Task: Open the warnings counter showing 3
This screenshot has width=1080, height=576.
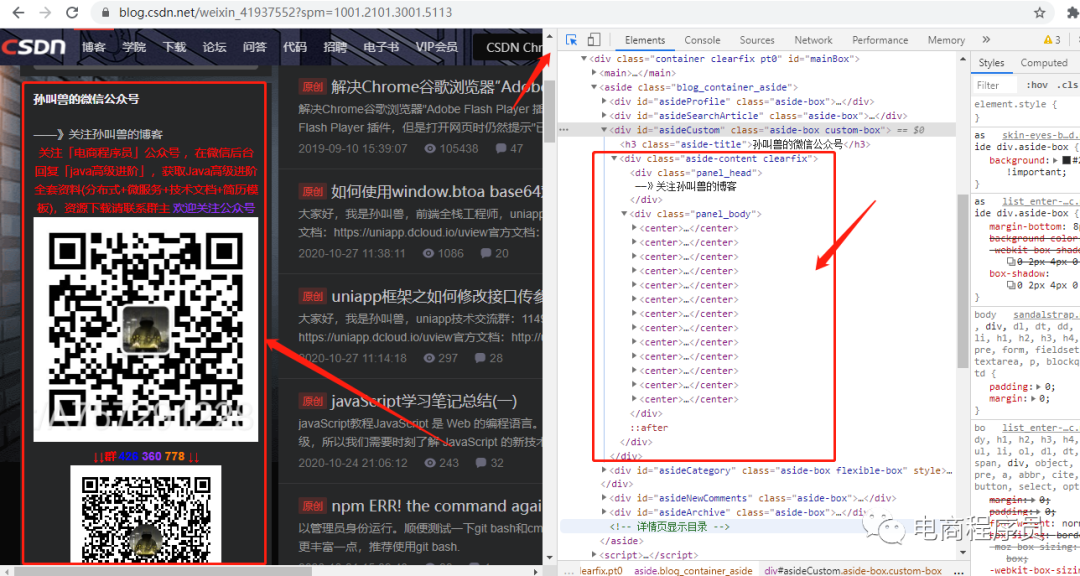Action: pyautogui.click(x=1052, y=40)
